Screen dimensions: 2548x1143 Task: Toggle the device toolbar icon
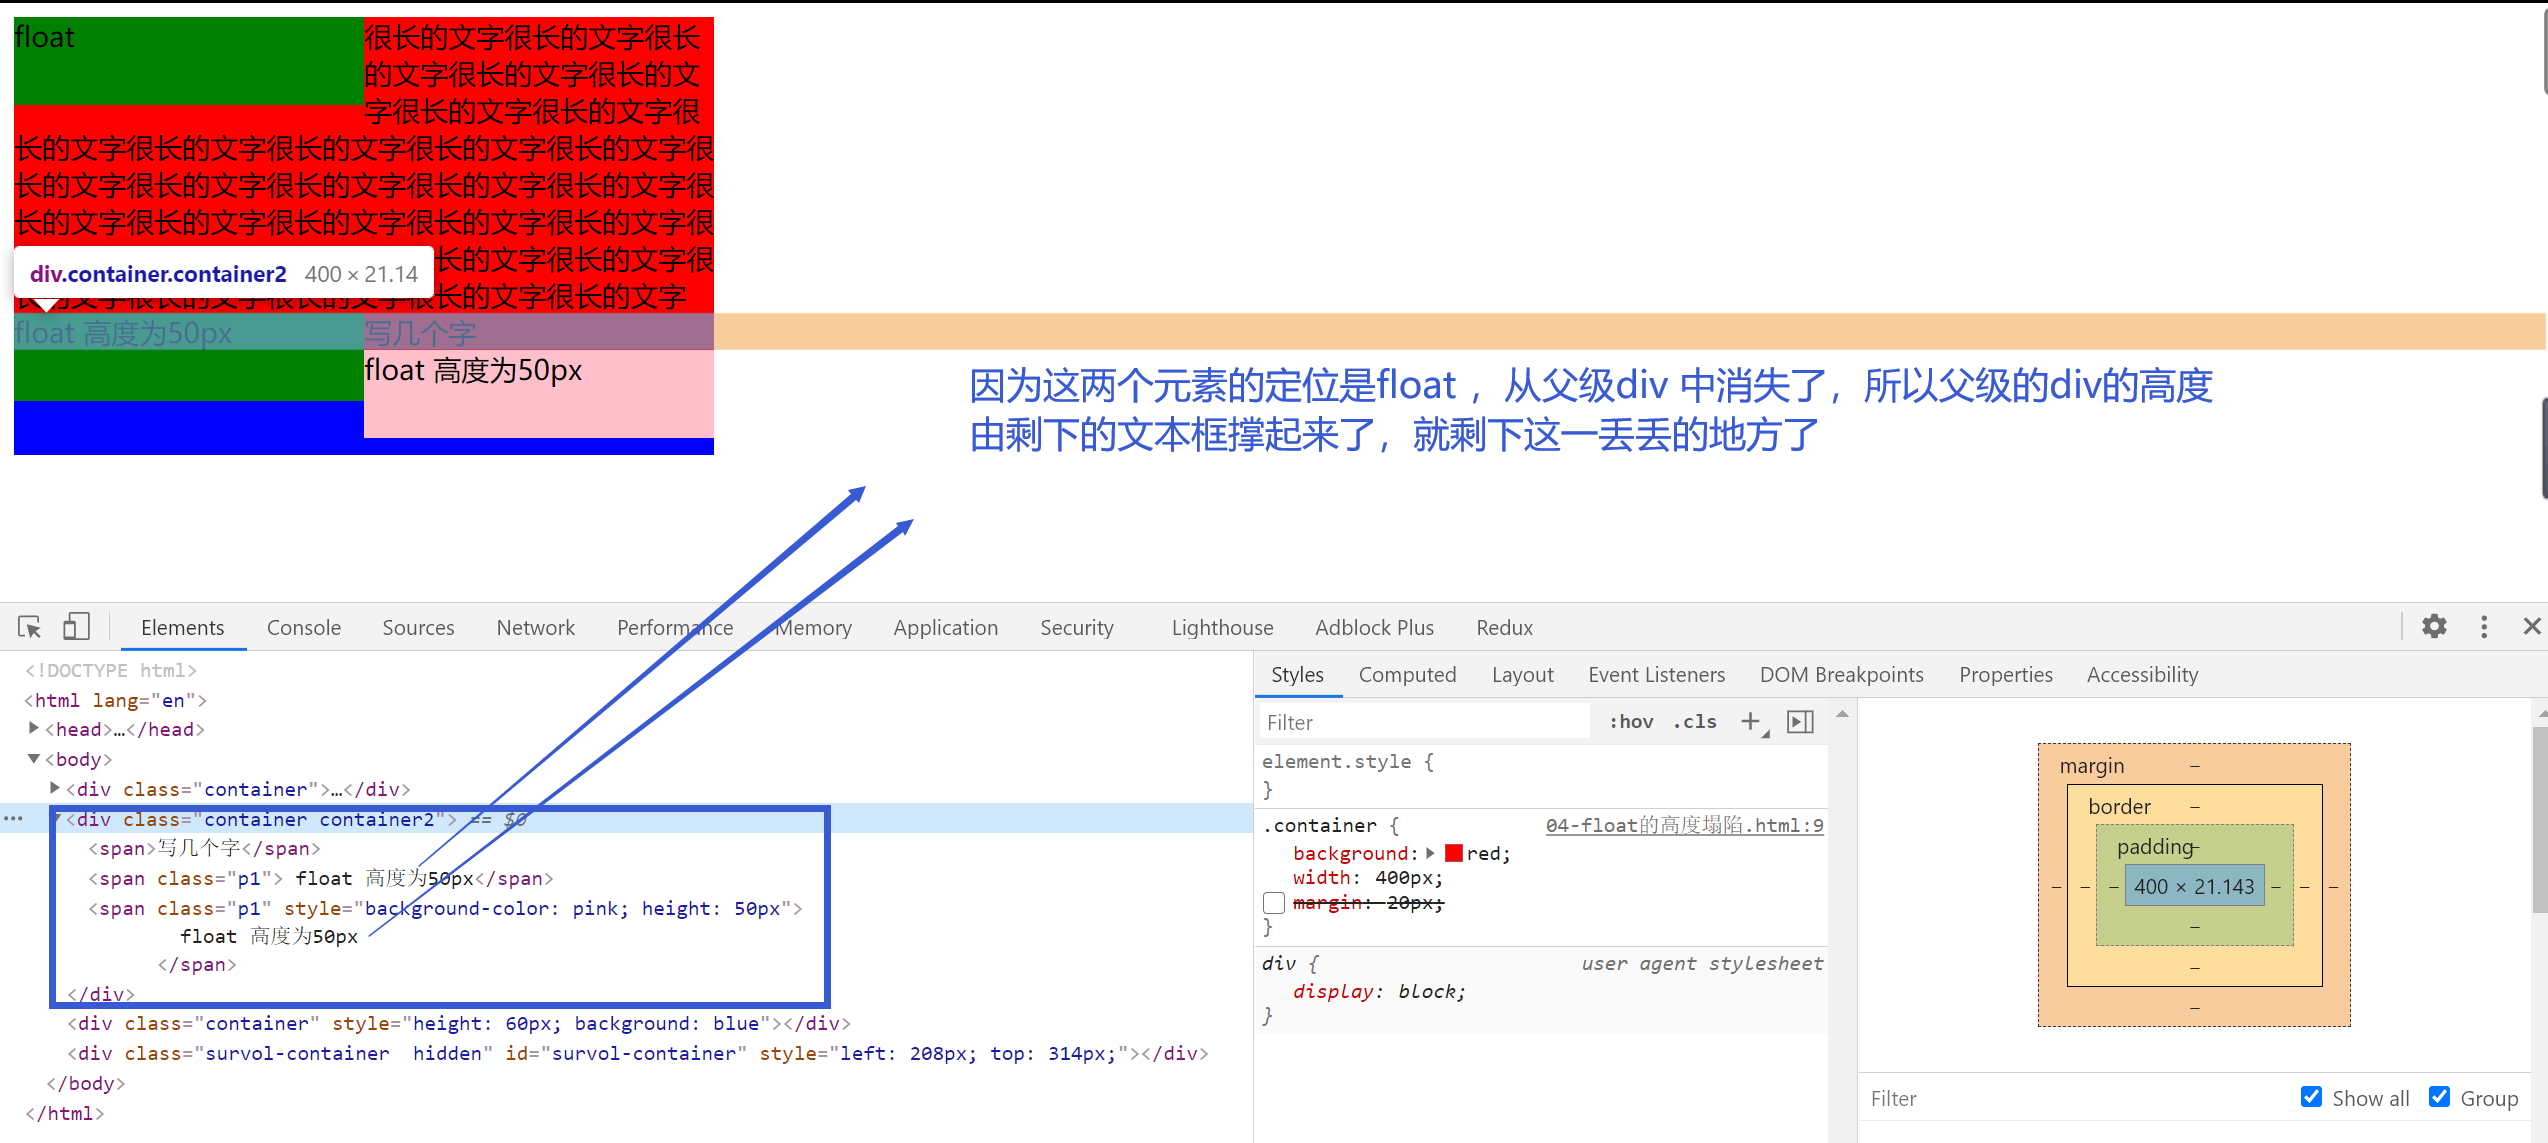pos(76,627)
